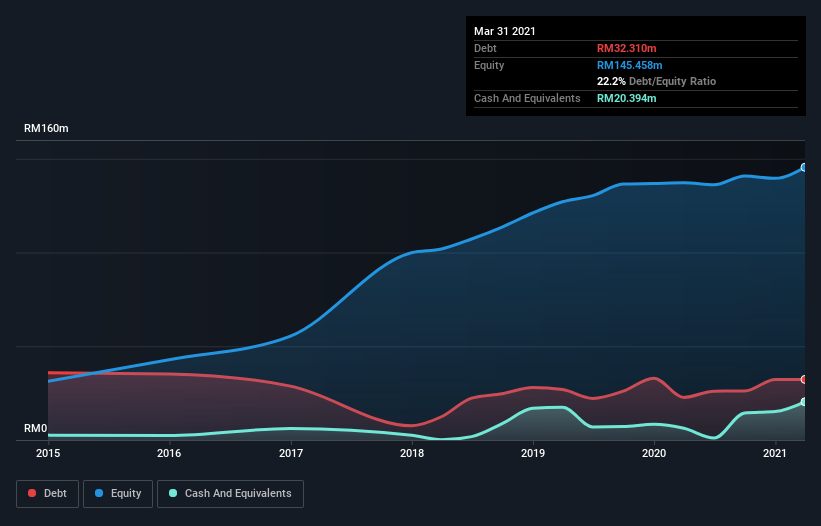Click the teal Cash endpoint marker

click(x=803, y=402)
